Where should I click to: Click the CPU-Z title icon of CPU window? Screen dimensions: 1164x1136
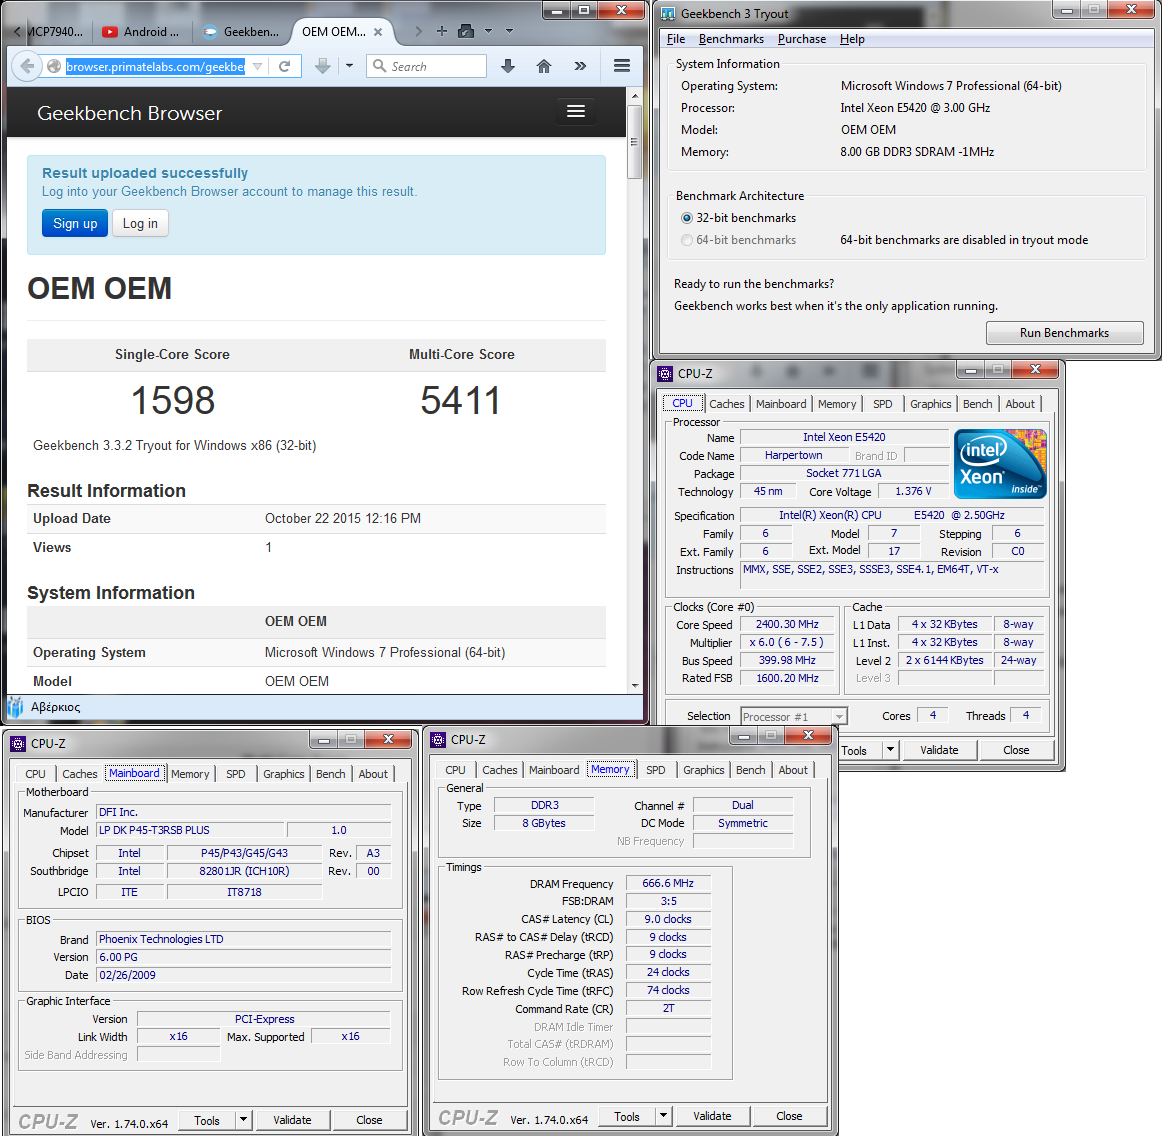665,373
